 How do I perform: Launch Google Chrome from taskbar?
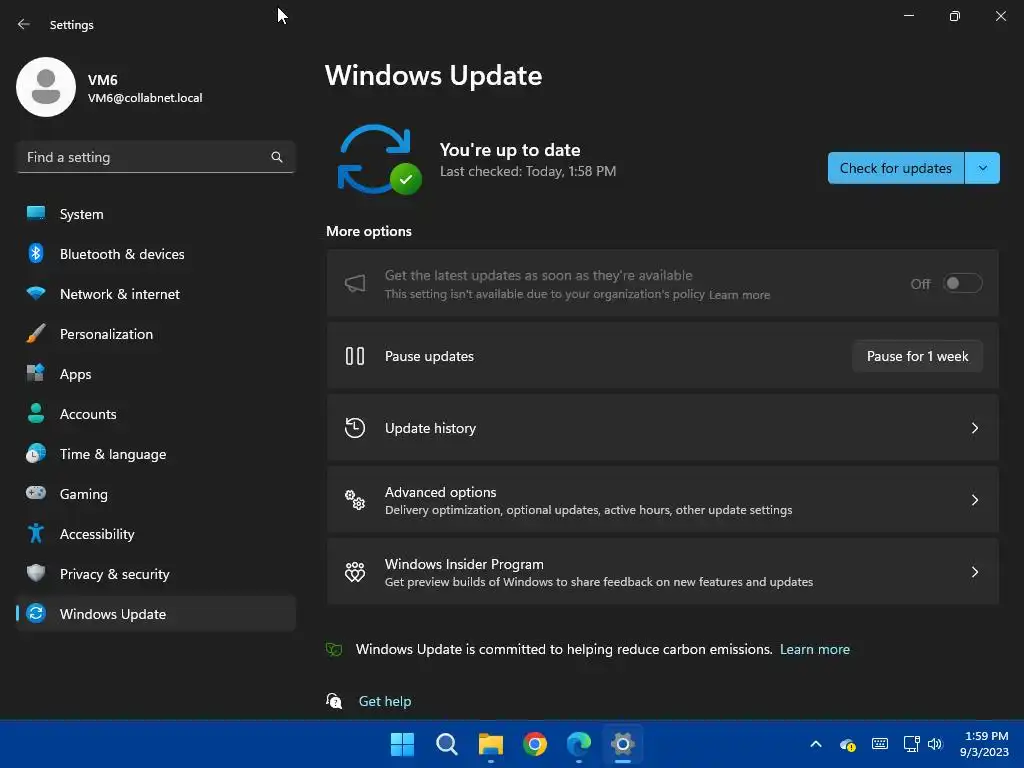[x=535, y=744]
